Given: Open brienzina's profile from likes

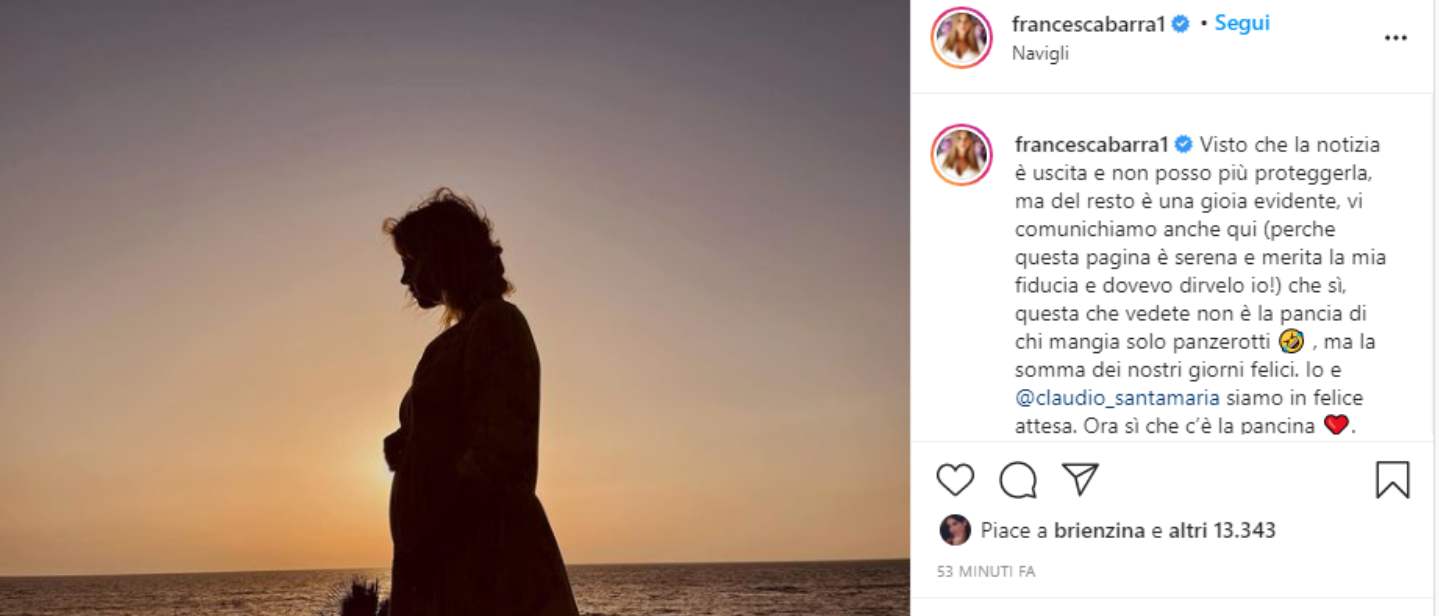Looking at the screenshot, I should pos(1099,530).
